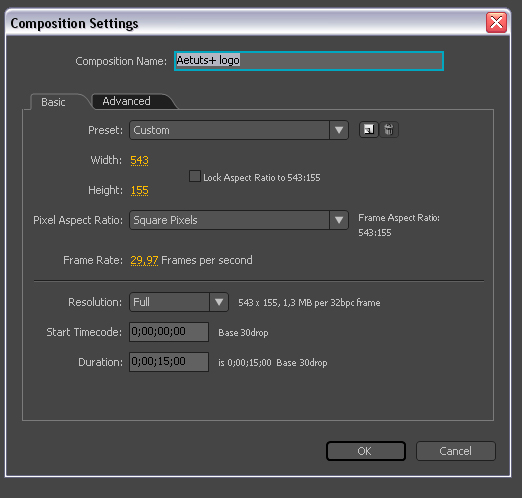The image size is (522, 498).
Task: Click the Custom preset combo box
Action: coord(239,130)
